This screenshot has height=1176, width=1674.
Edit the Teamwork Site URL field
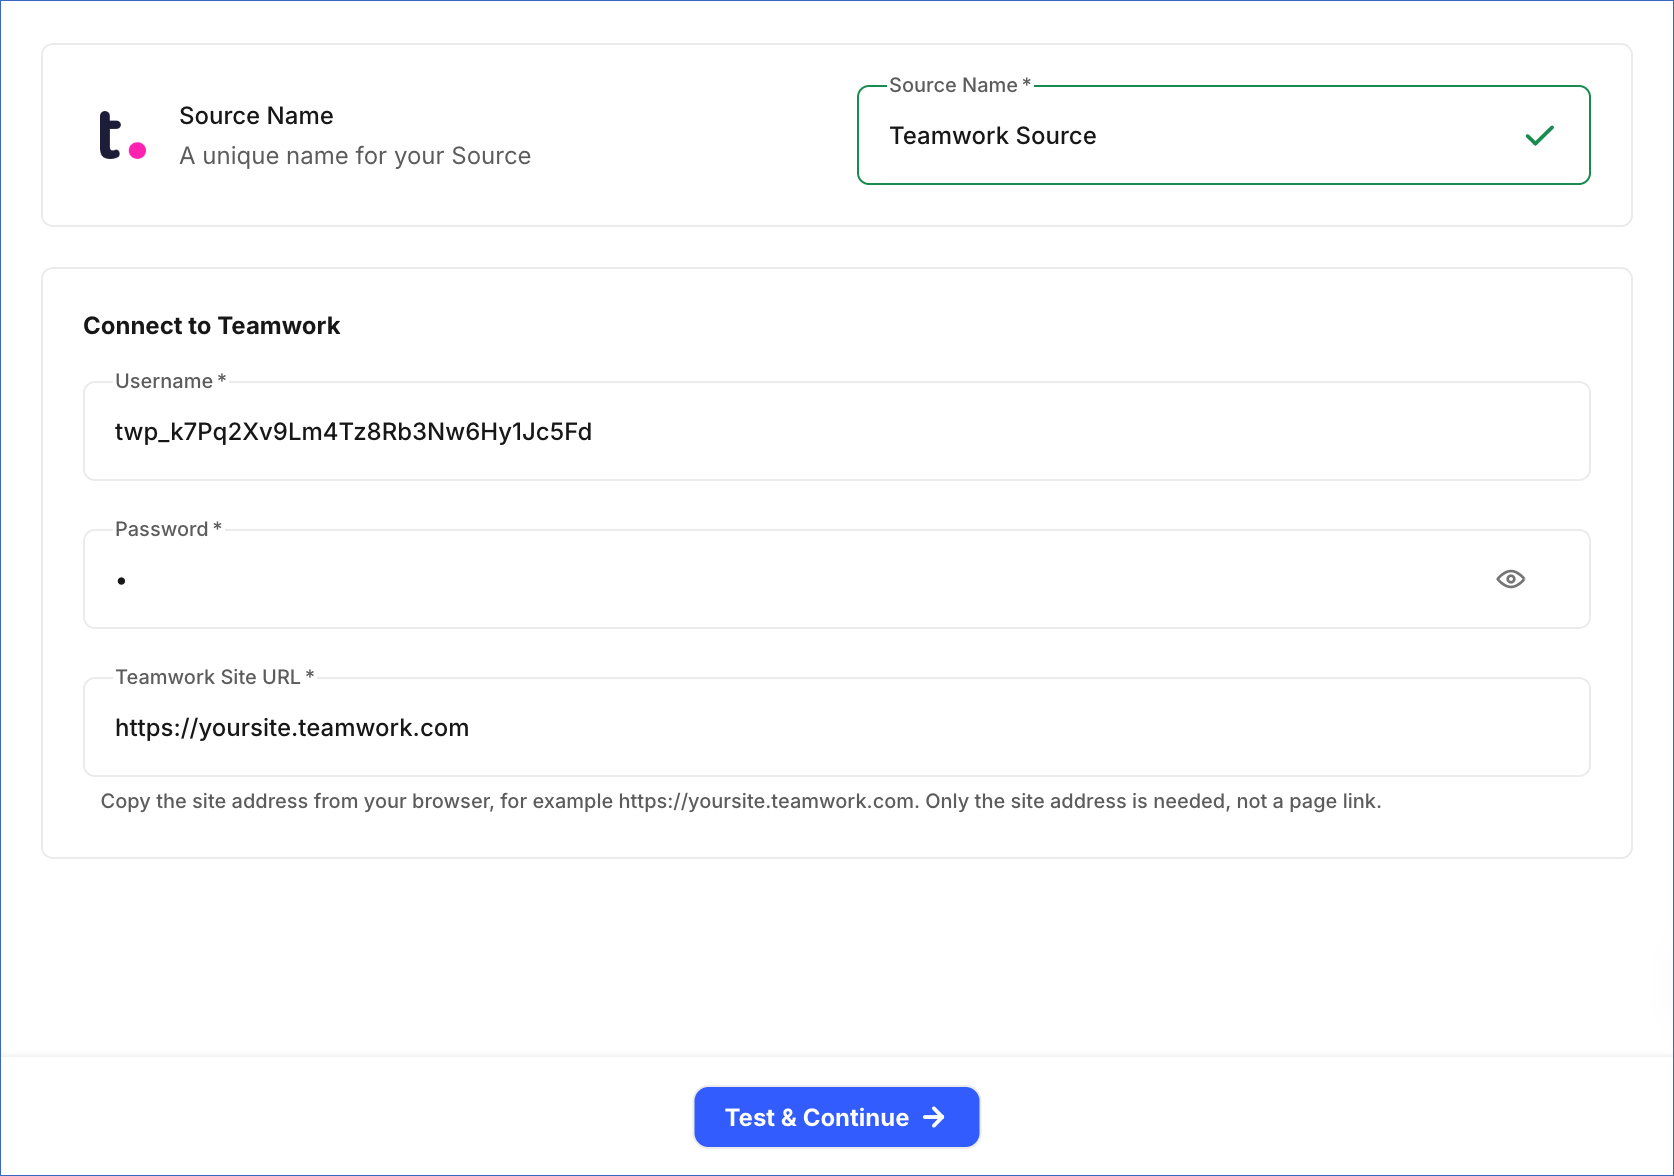pyautogui.click(x=836, y=727)
